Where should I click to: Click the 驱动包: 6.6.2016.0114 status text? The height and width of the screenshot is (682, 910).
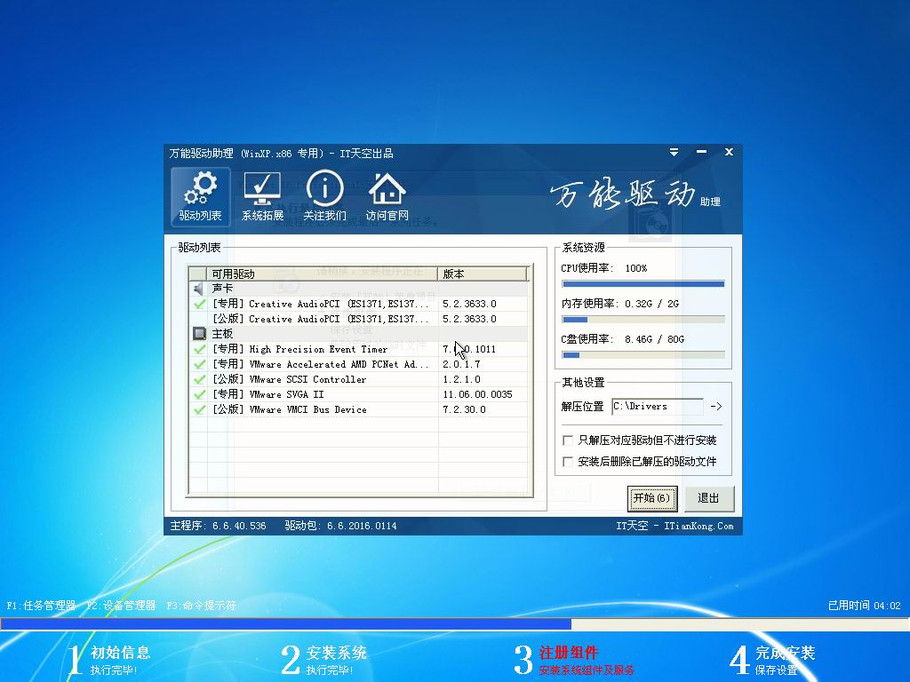coord(341,526)
